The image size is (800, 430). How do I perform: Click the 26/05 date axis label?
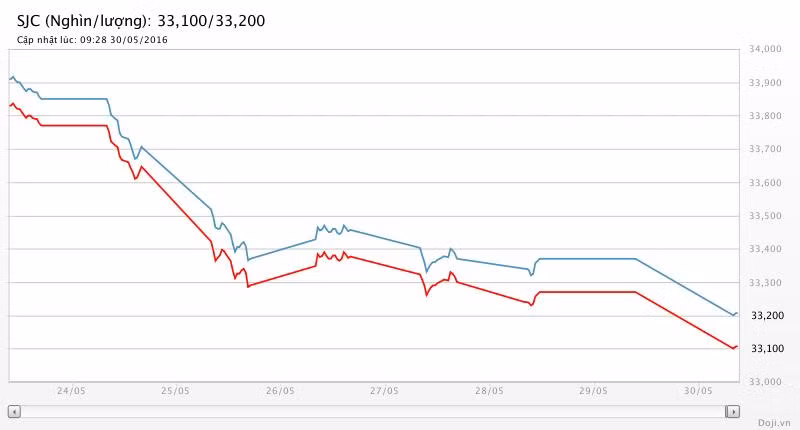click(x=280, y=391)
